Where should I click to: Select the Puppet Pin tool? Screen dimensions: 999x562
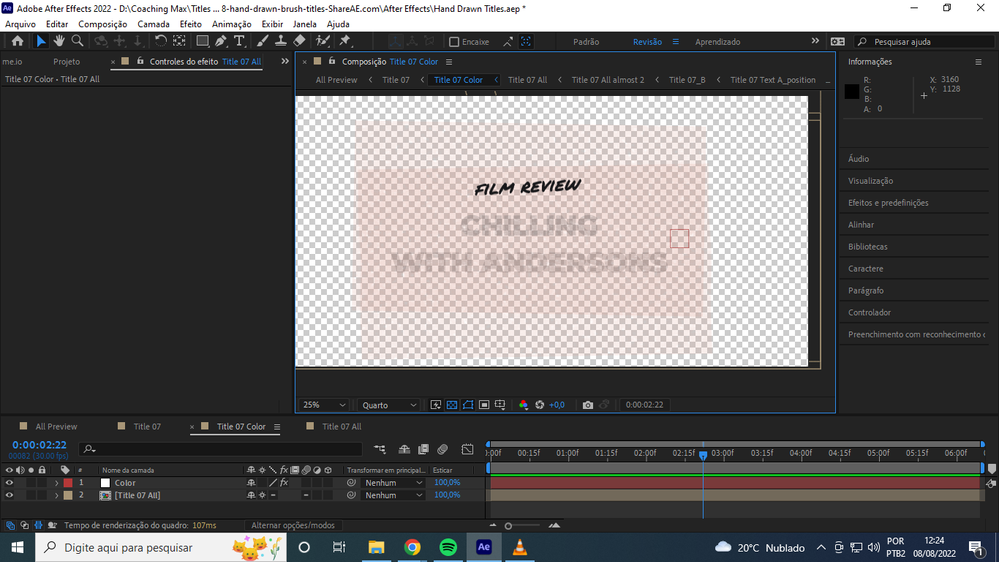[345, 41]
